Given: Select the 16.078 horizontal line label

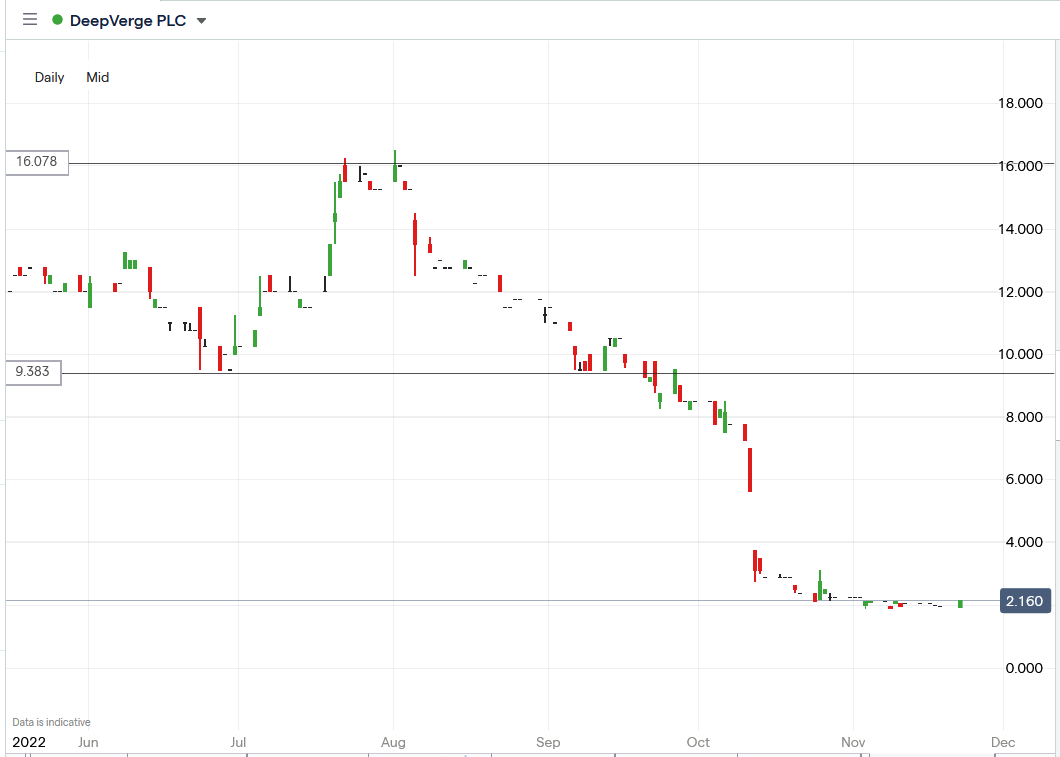Looking at the screenshot, I should [37, 162].
